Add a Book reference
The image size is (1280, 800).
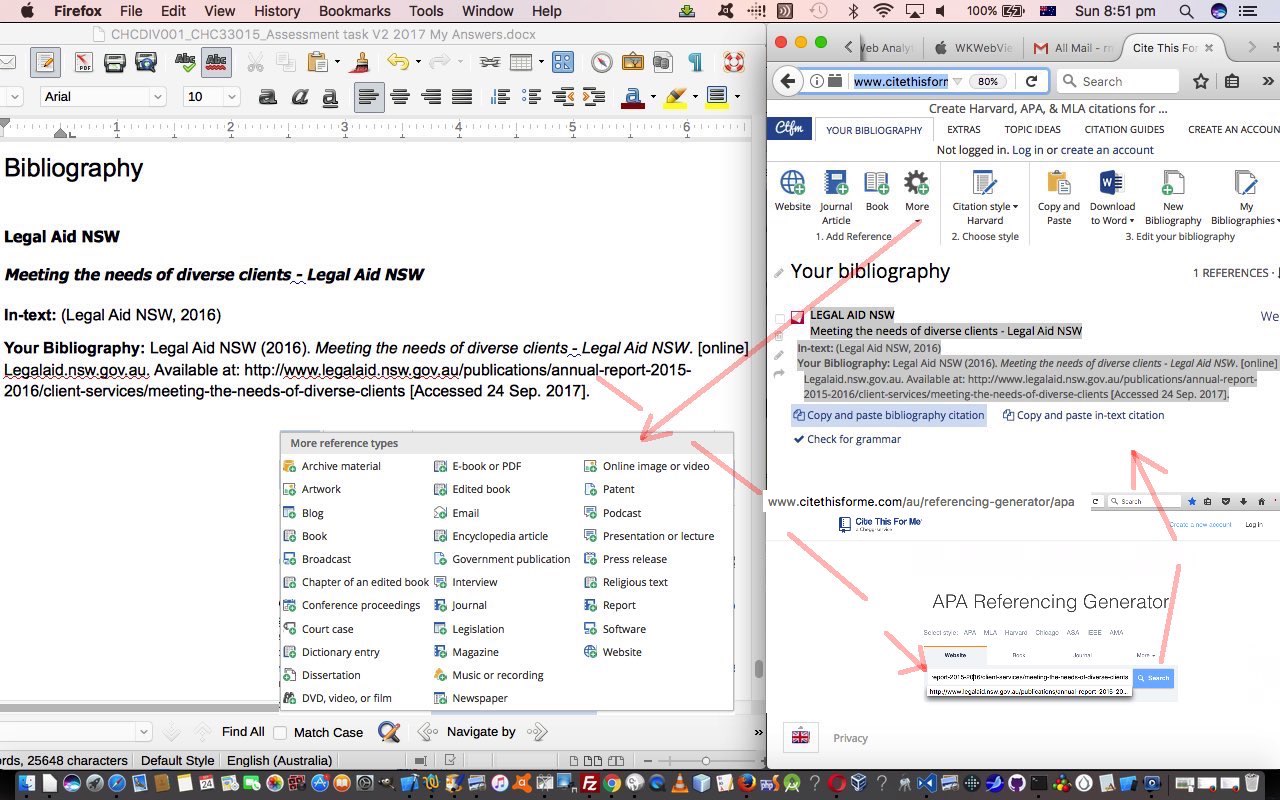[x=877, y=190]
